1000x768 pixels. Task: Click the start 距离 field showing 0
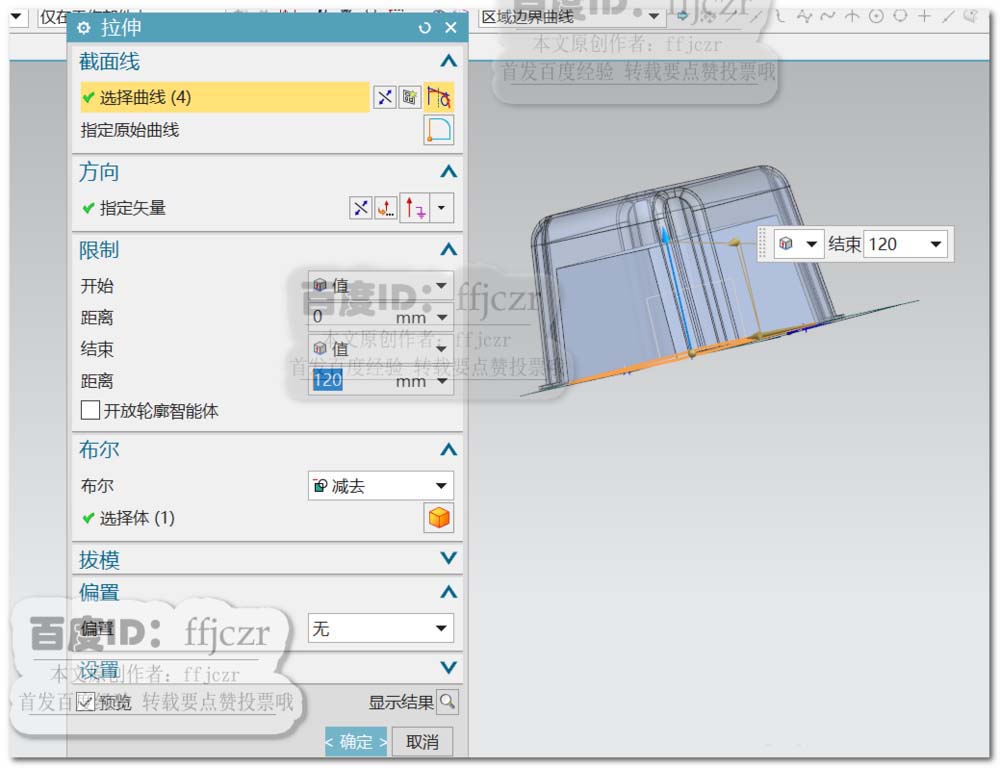[x=349, y=317]
